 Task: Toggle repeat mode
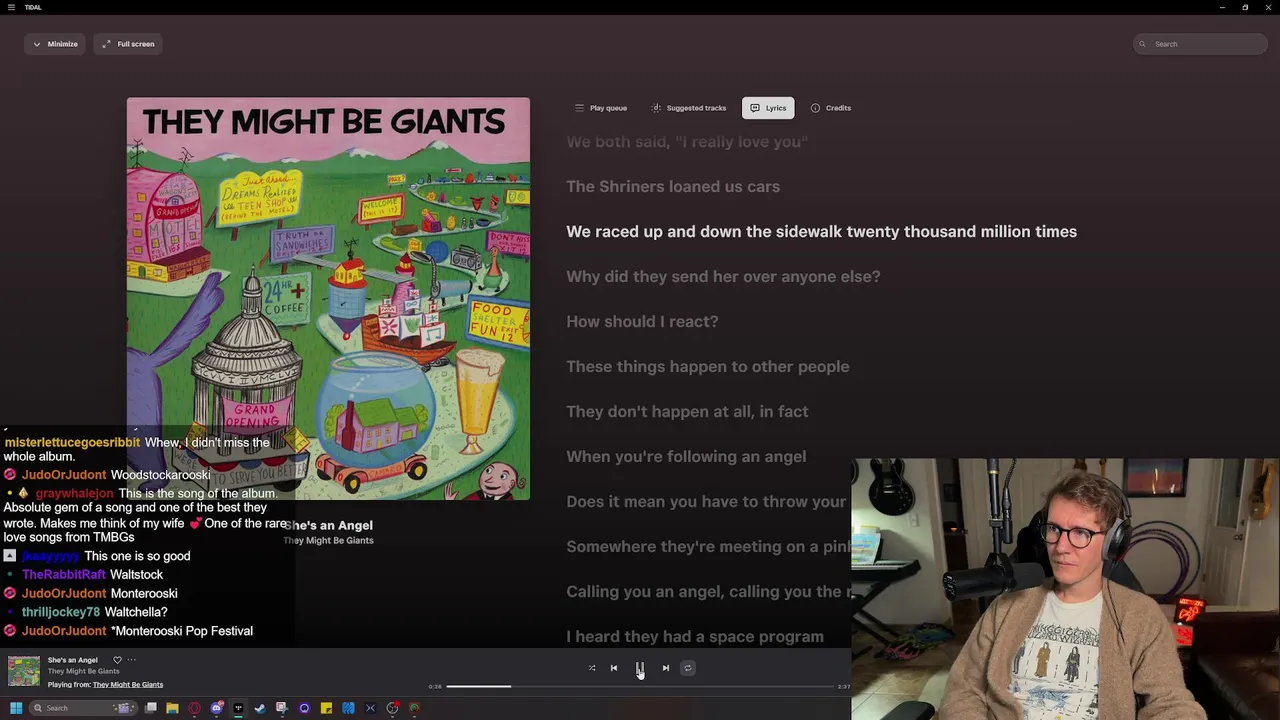click(x=688, y=668)
